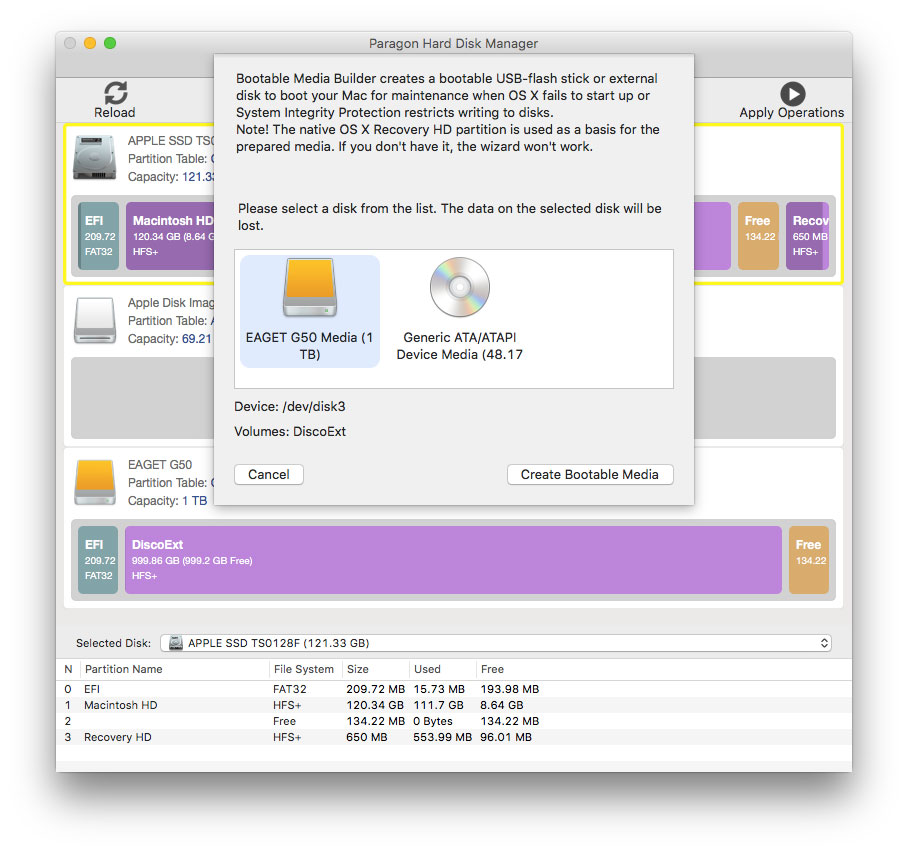Viewport: 908px width, 852px height.
Task: Click the 15.73 MB used cell
Action: [x=439, y=689]
